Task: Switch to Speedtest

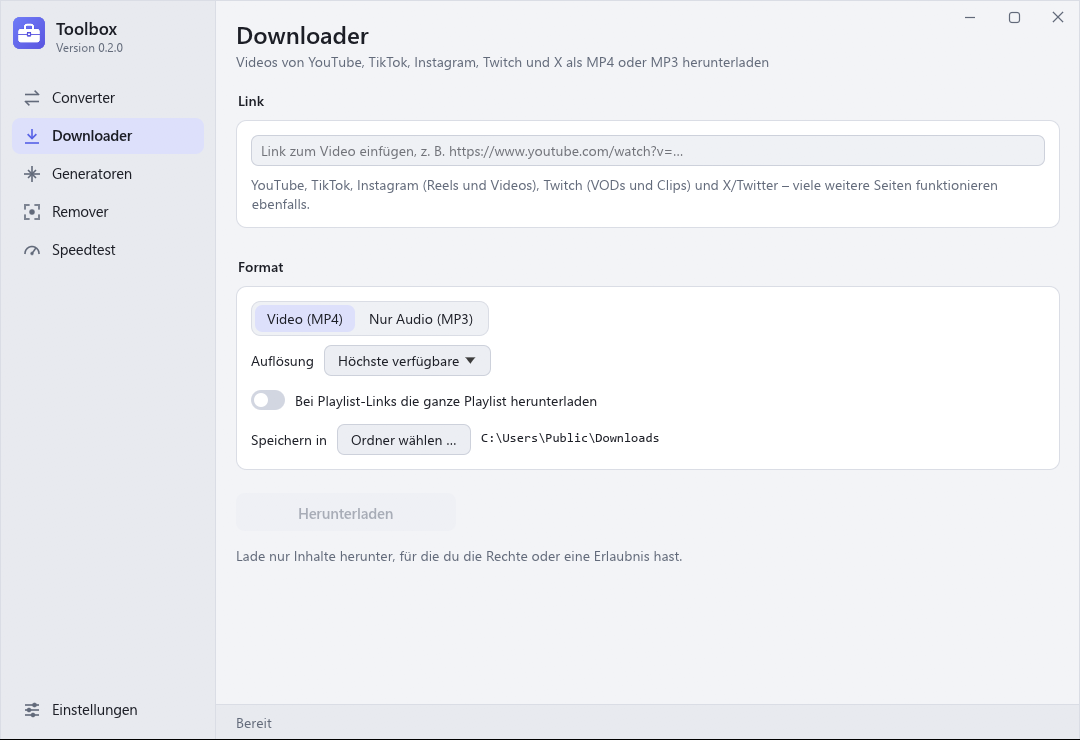Action: pyautogui.click(x=108, y=249)
